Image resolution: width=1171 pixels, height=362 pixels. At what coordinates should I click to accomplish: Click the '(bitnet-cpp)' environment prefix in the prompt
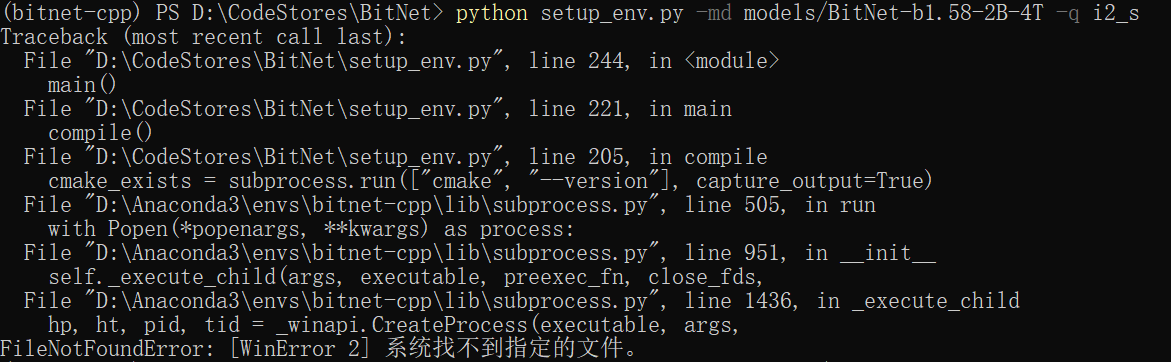tap(72, 13)
